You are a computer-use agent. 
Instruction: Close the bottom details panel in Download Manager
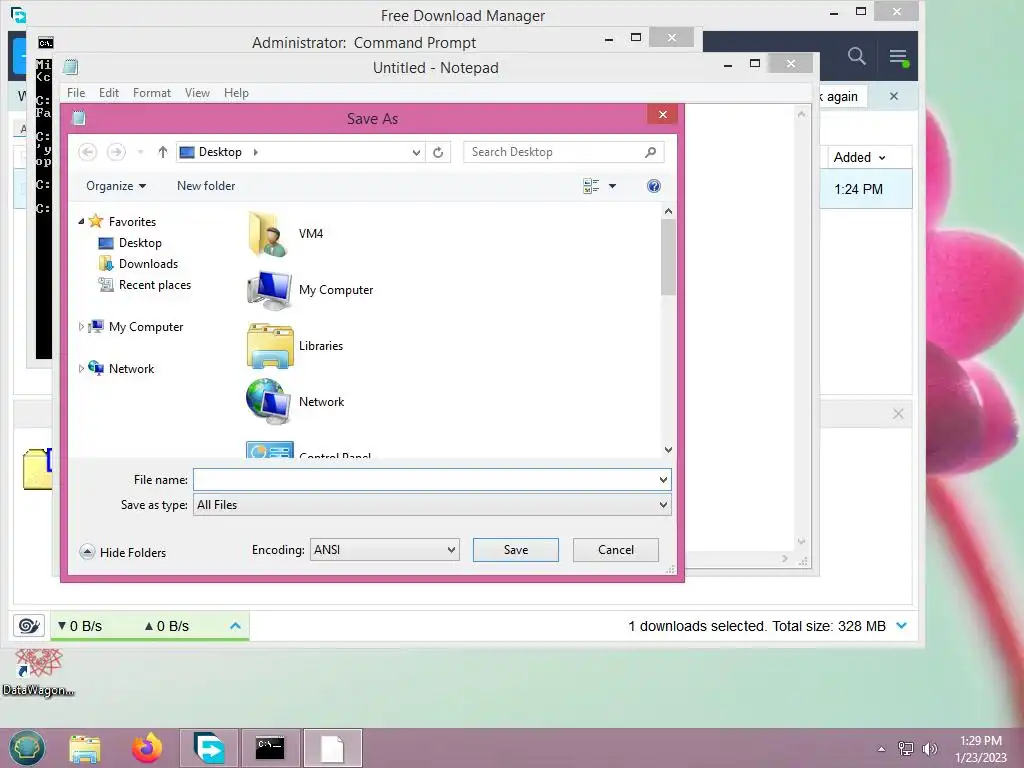[x=899, y=414]
